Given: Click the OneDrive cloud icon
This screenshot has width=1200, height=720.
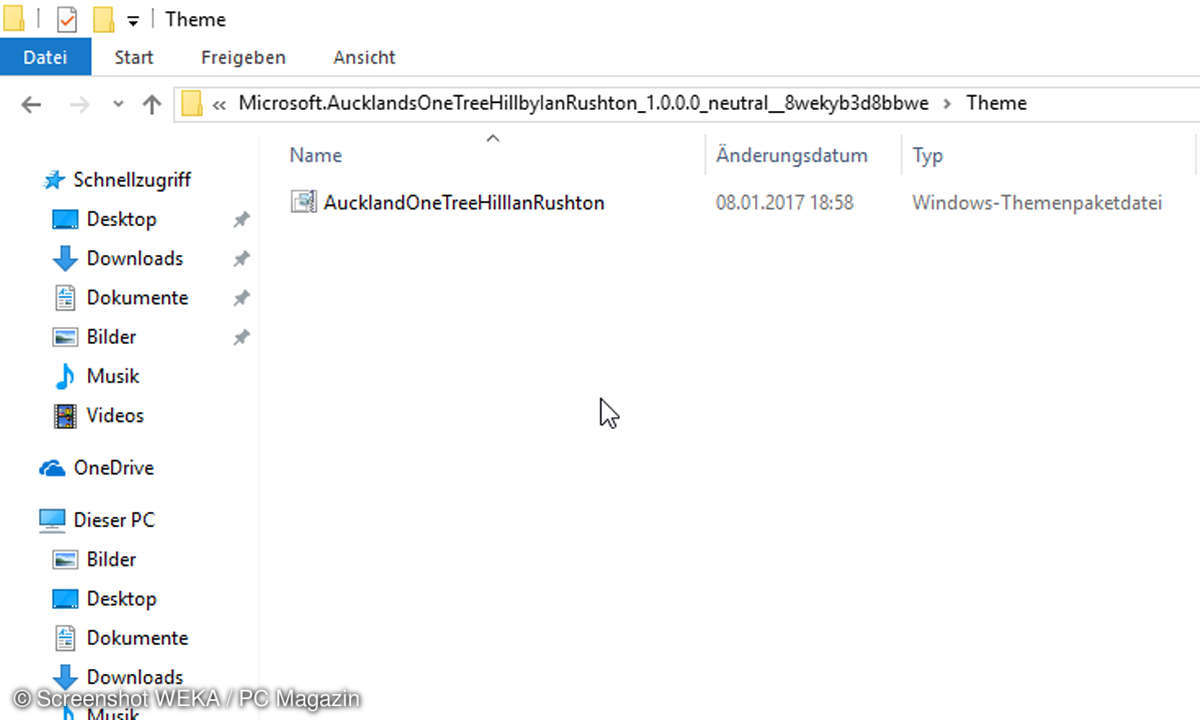Looking at the screenshot, I should [52, 467].
